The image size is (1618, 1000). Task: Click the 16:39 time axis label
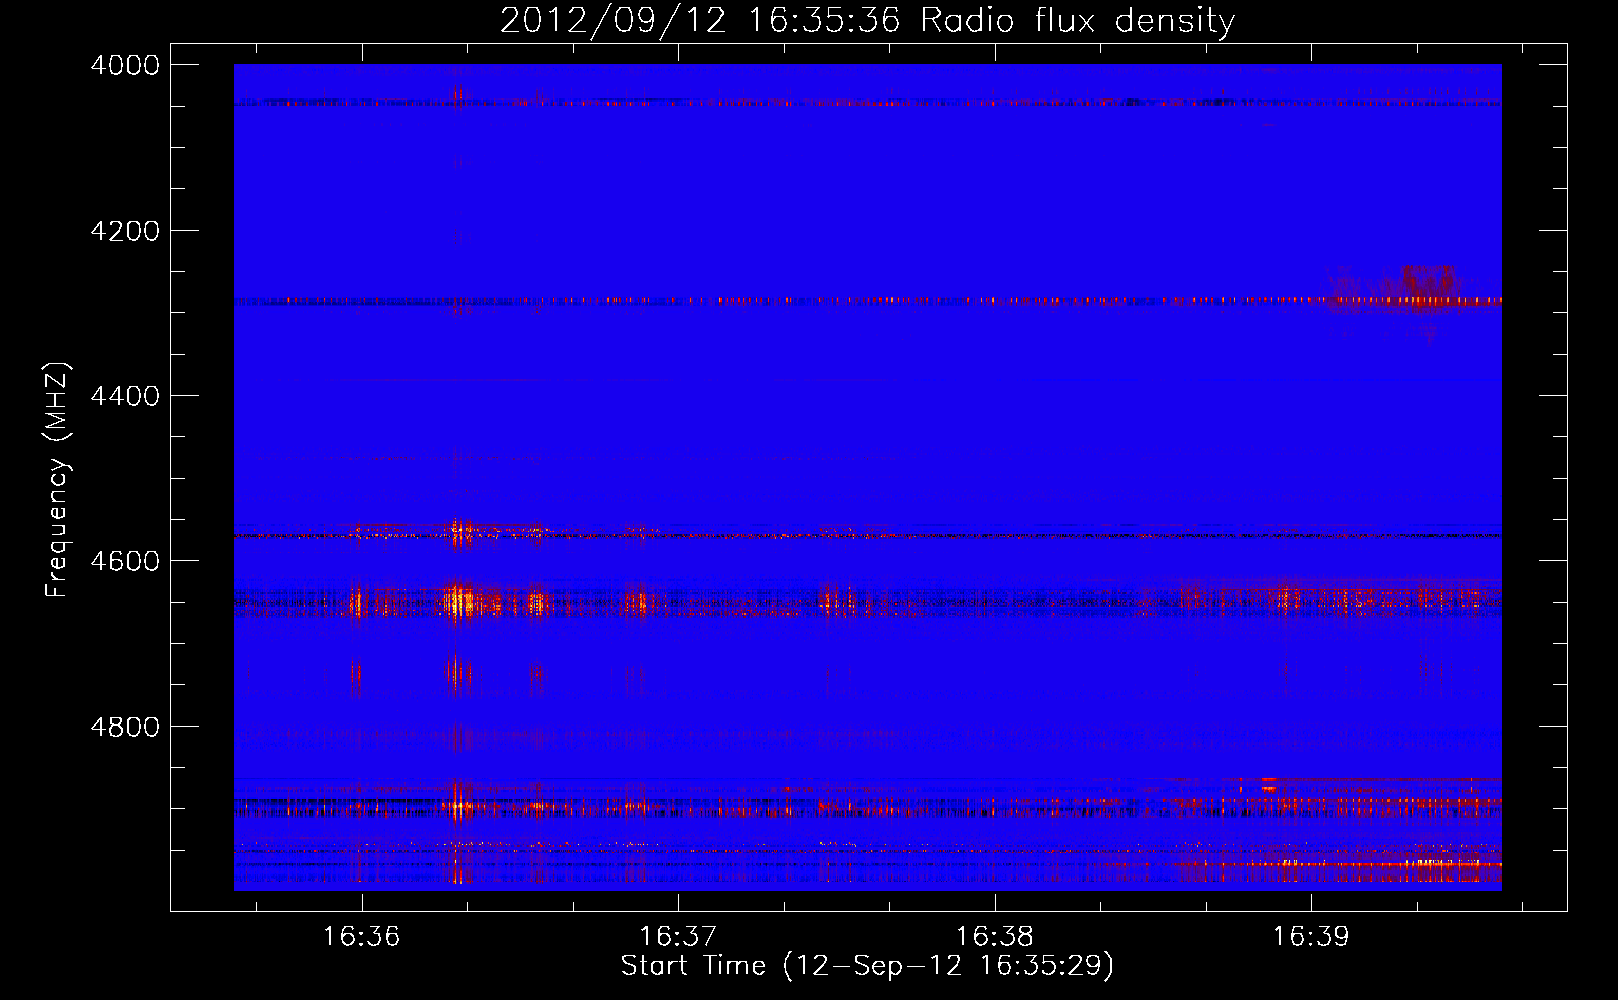[1311, 936]
